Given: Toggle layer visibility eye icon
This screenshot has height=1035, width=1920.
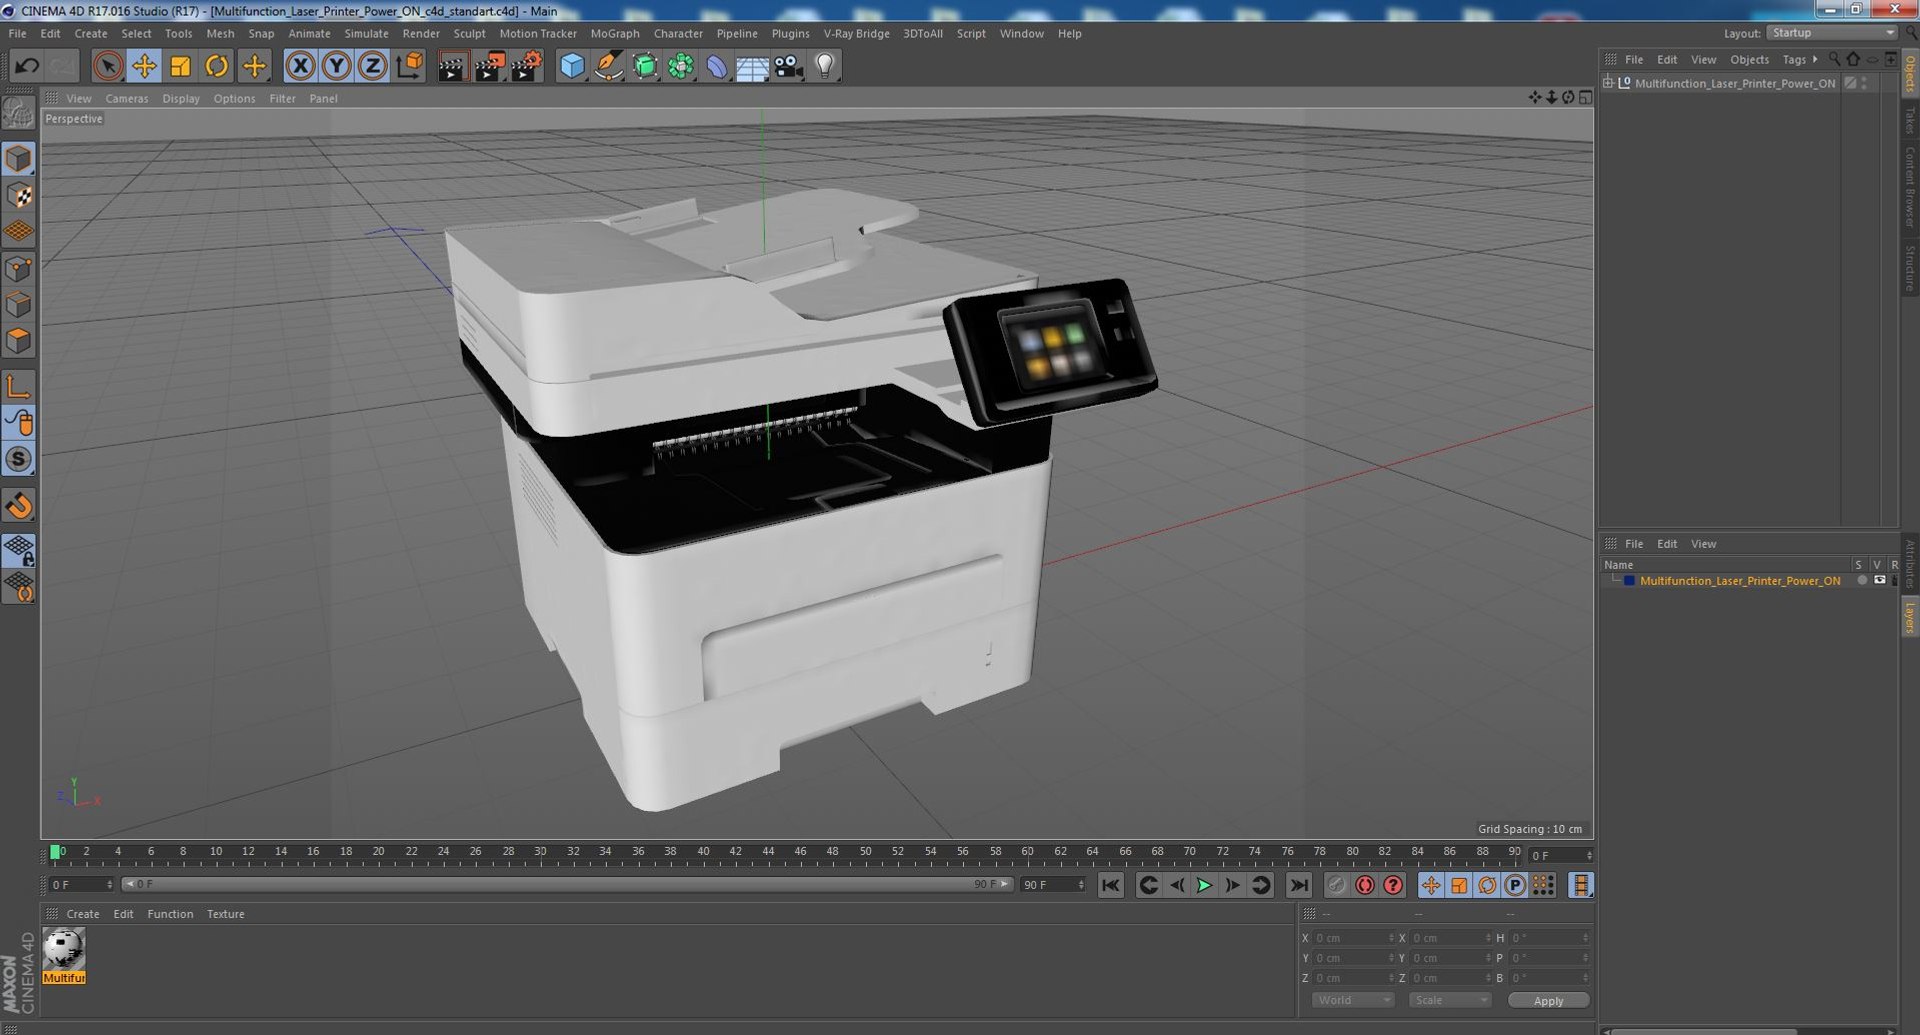Looking at the screenshot, I should click(1880, 580).
